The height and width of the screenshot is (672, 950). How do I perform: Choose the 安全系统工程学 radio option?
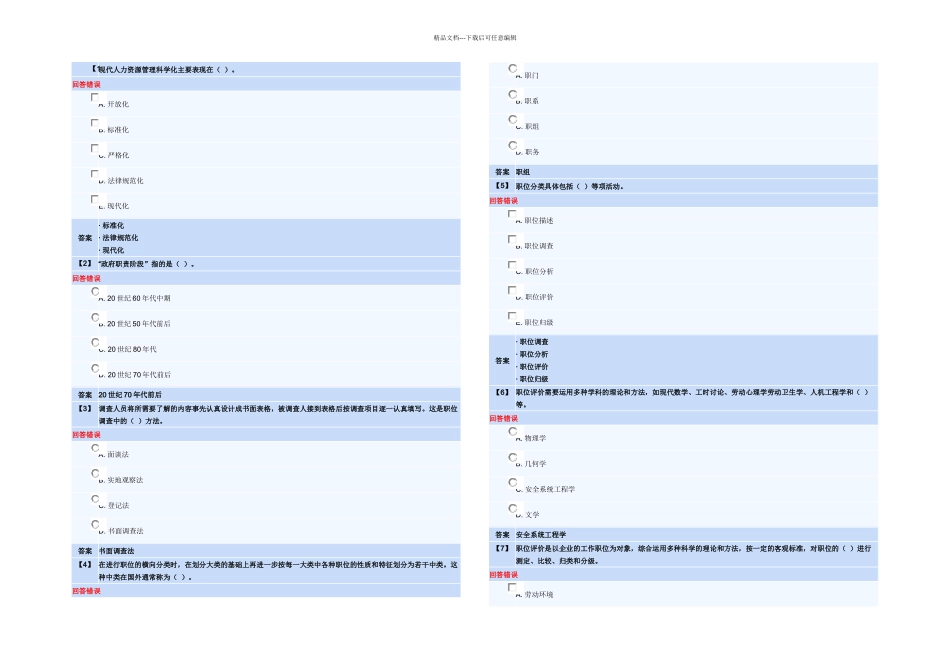513,482
